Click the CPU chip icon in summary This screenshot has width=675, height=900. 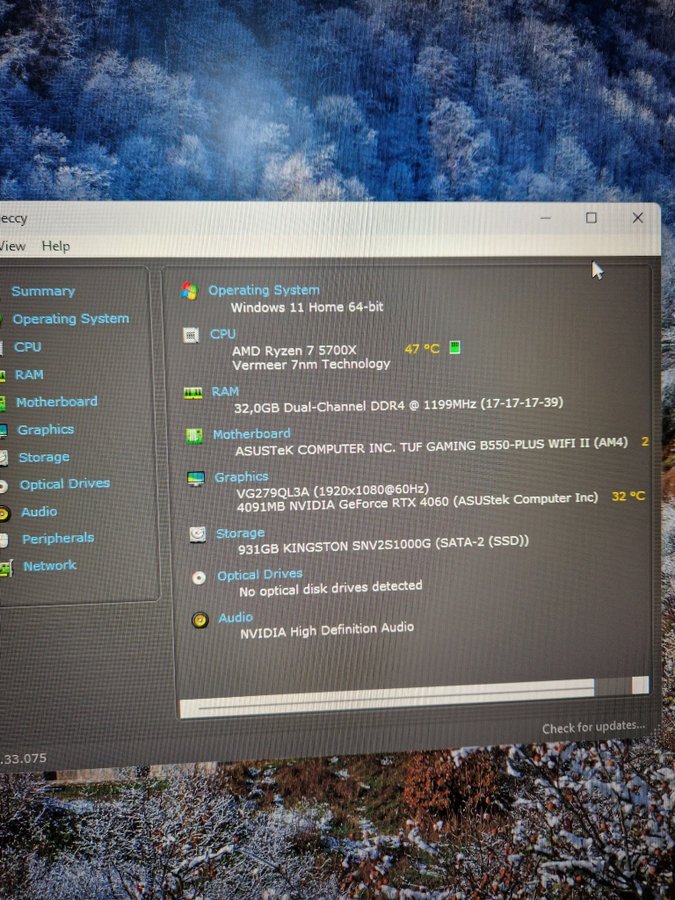191,335
